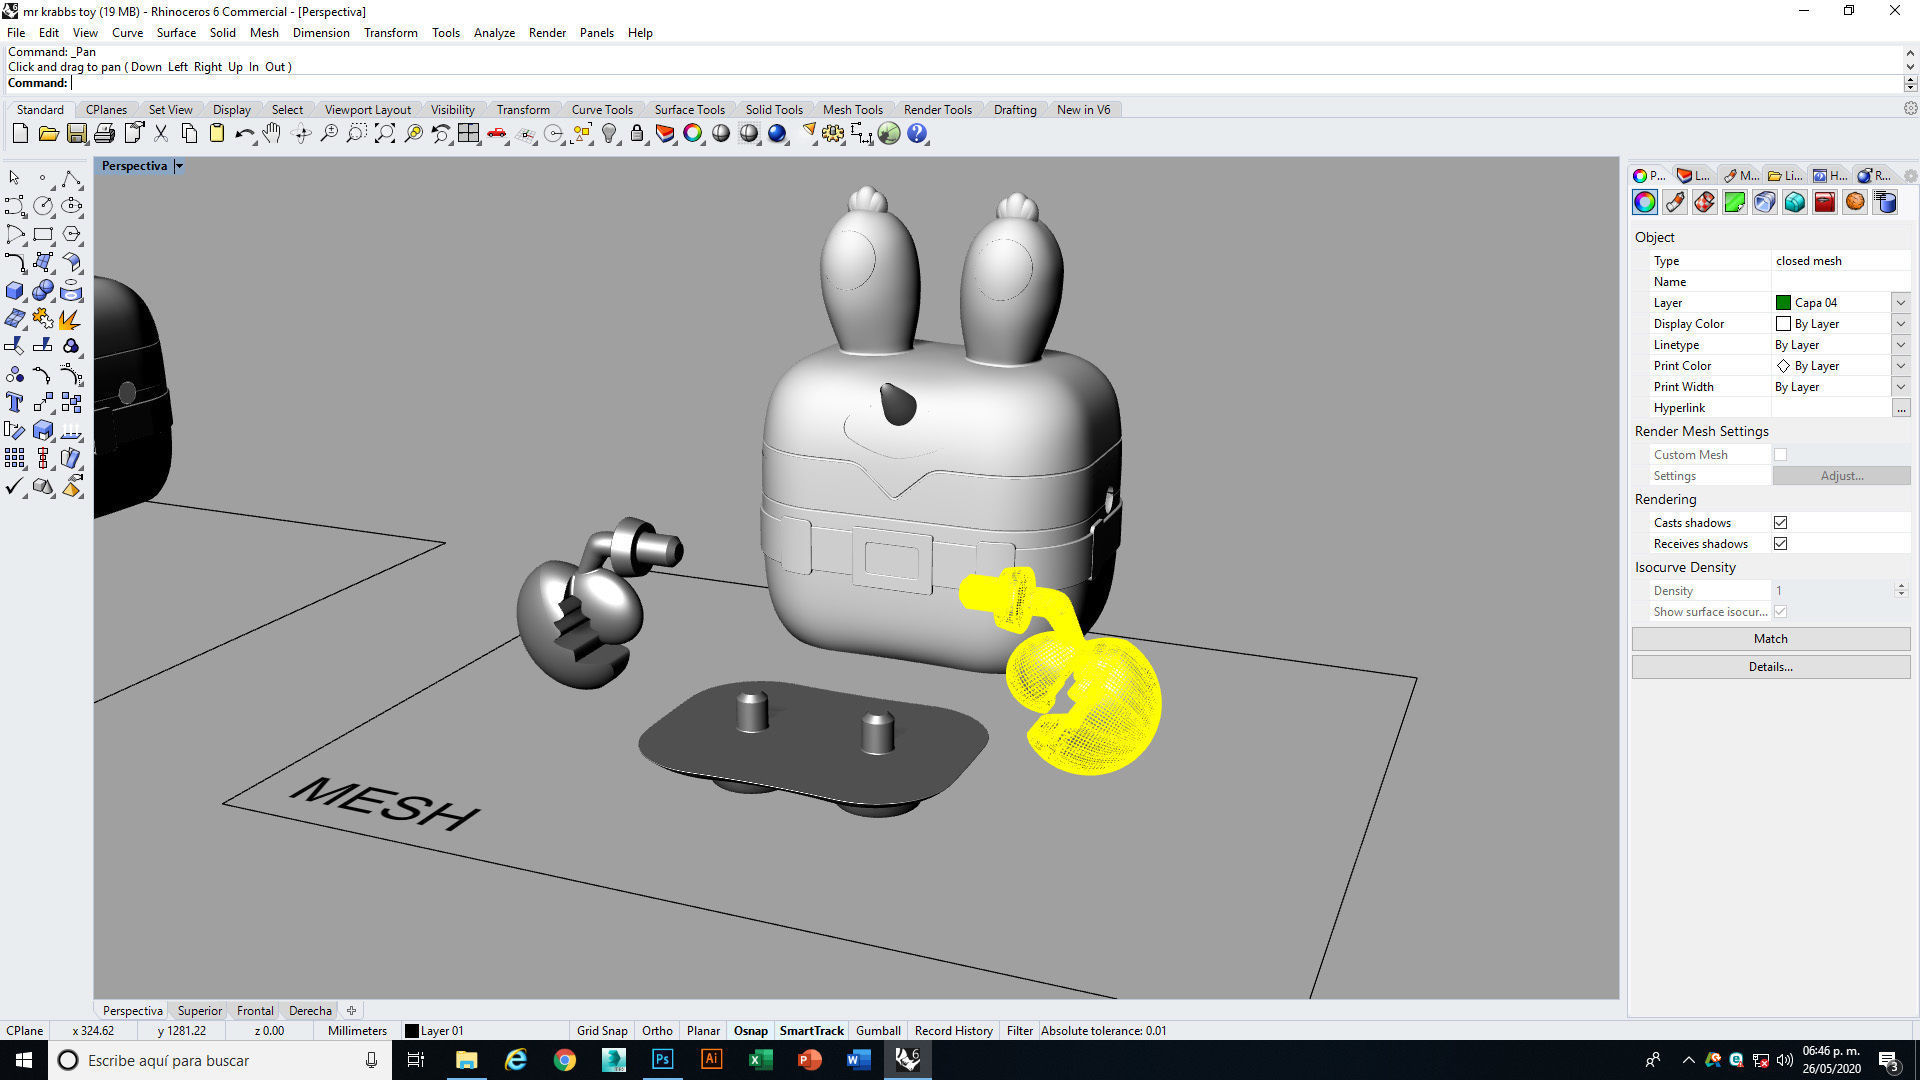The width and height of the screenshot is (1920, 1080).
Task: Open Options with the gear icon
Action: 833,133
